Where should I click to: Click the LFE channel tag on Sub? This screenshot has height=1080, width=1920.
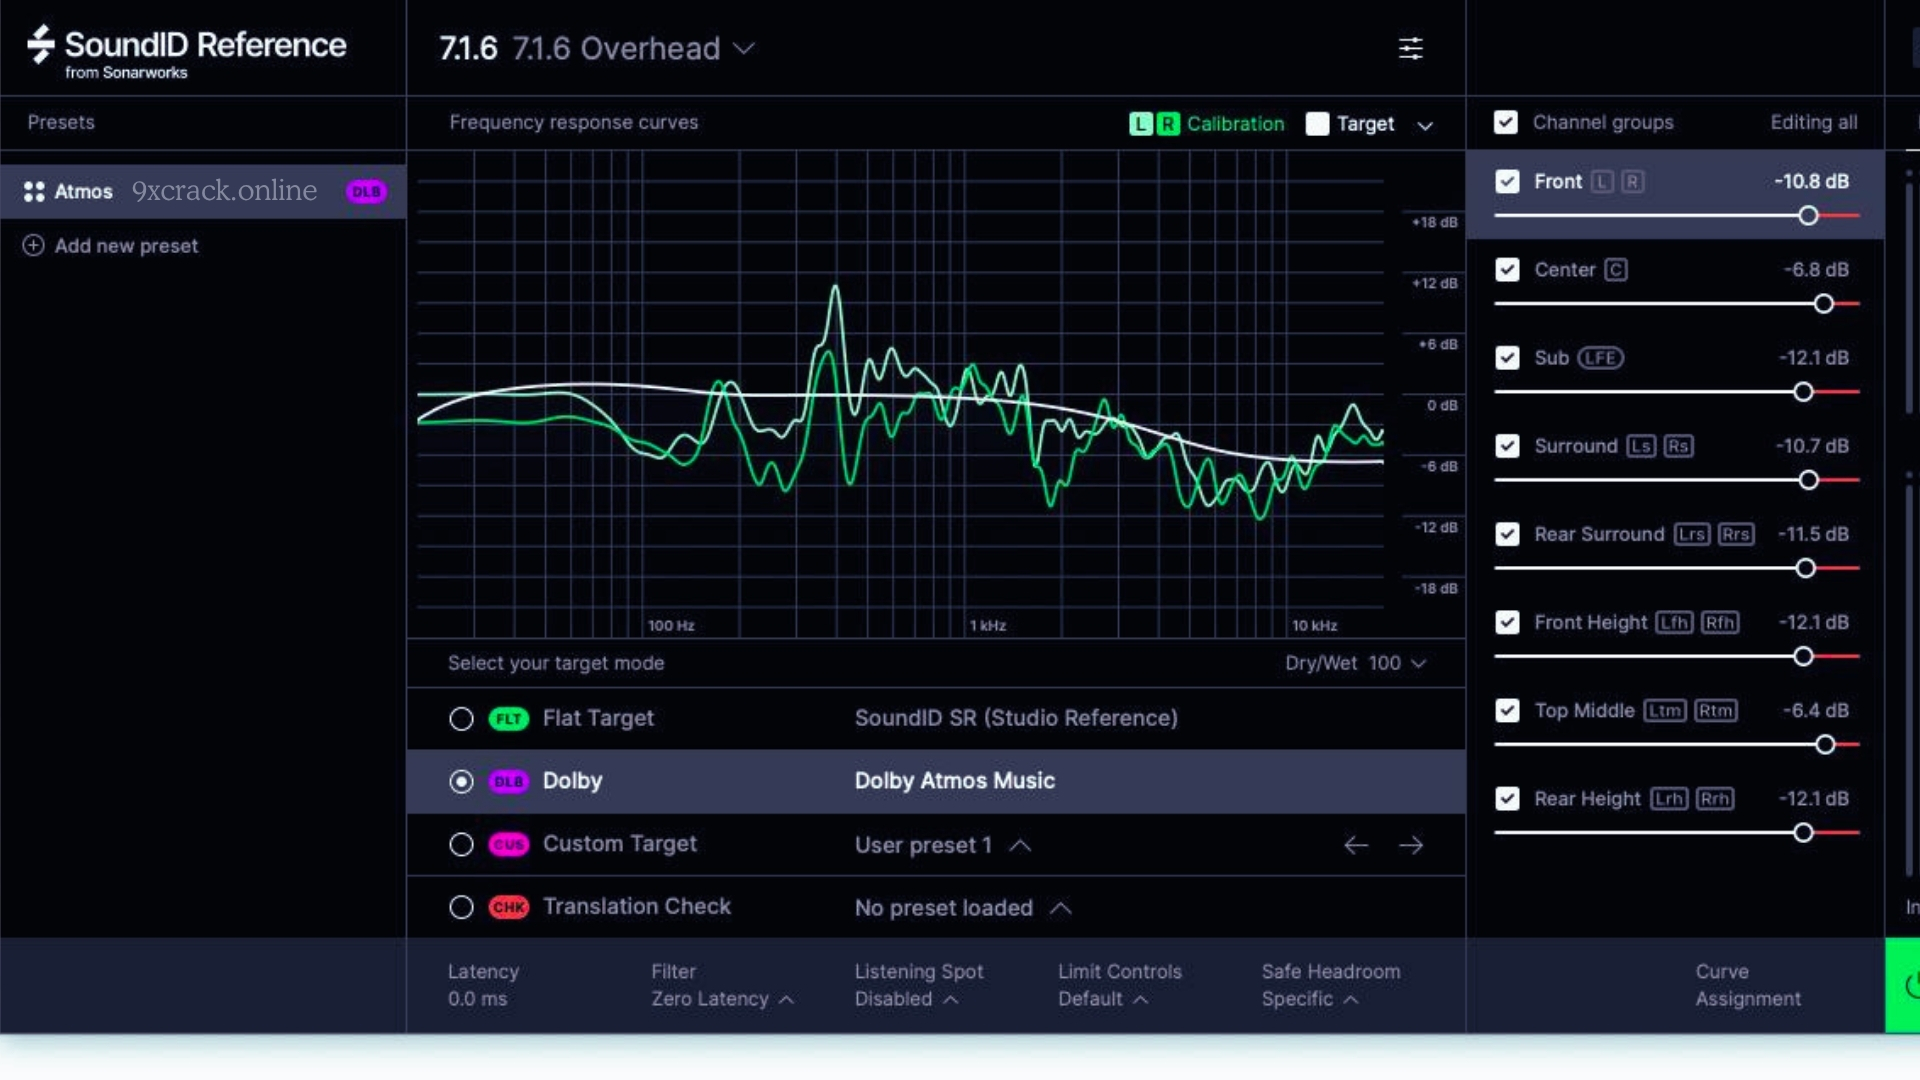point(1600,358)
